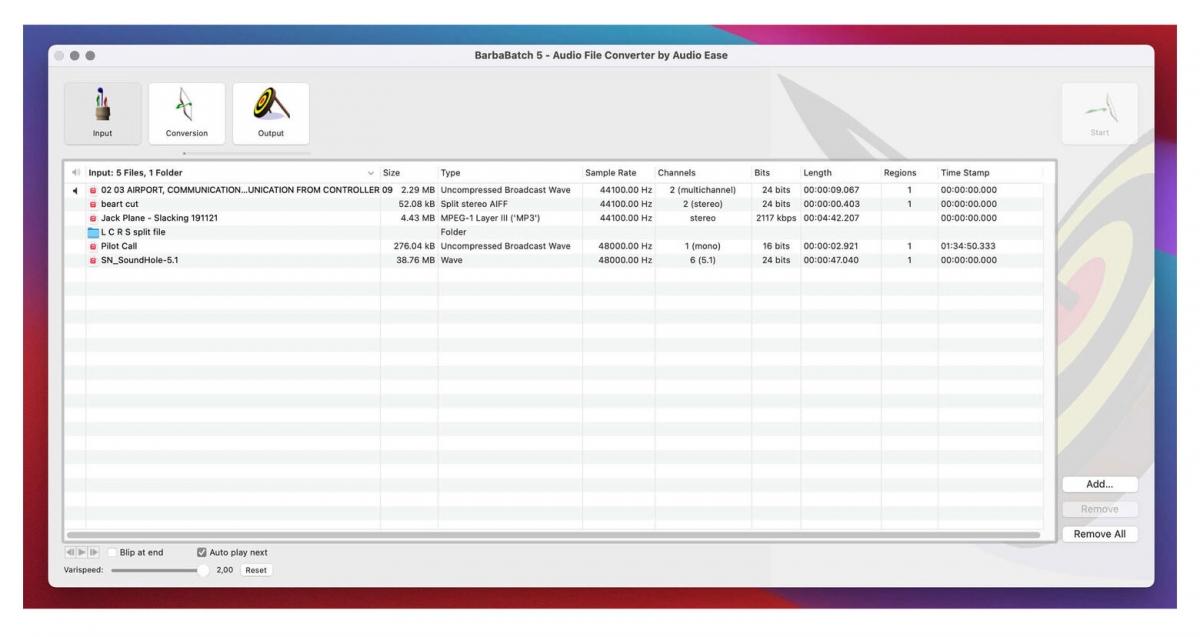Click the Varispeed slider knob
This screenshot has height=637, width=1200.
[204, 570]
